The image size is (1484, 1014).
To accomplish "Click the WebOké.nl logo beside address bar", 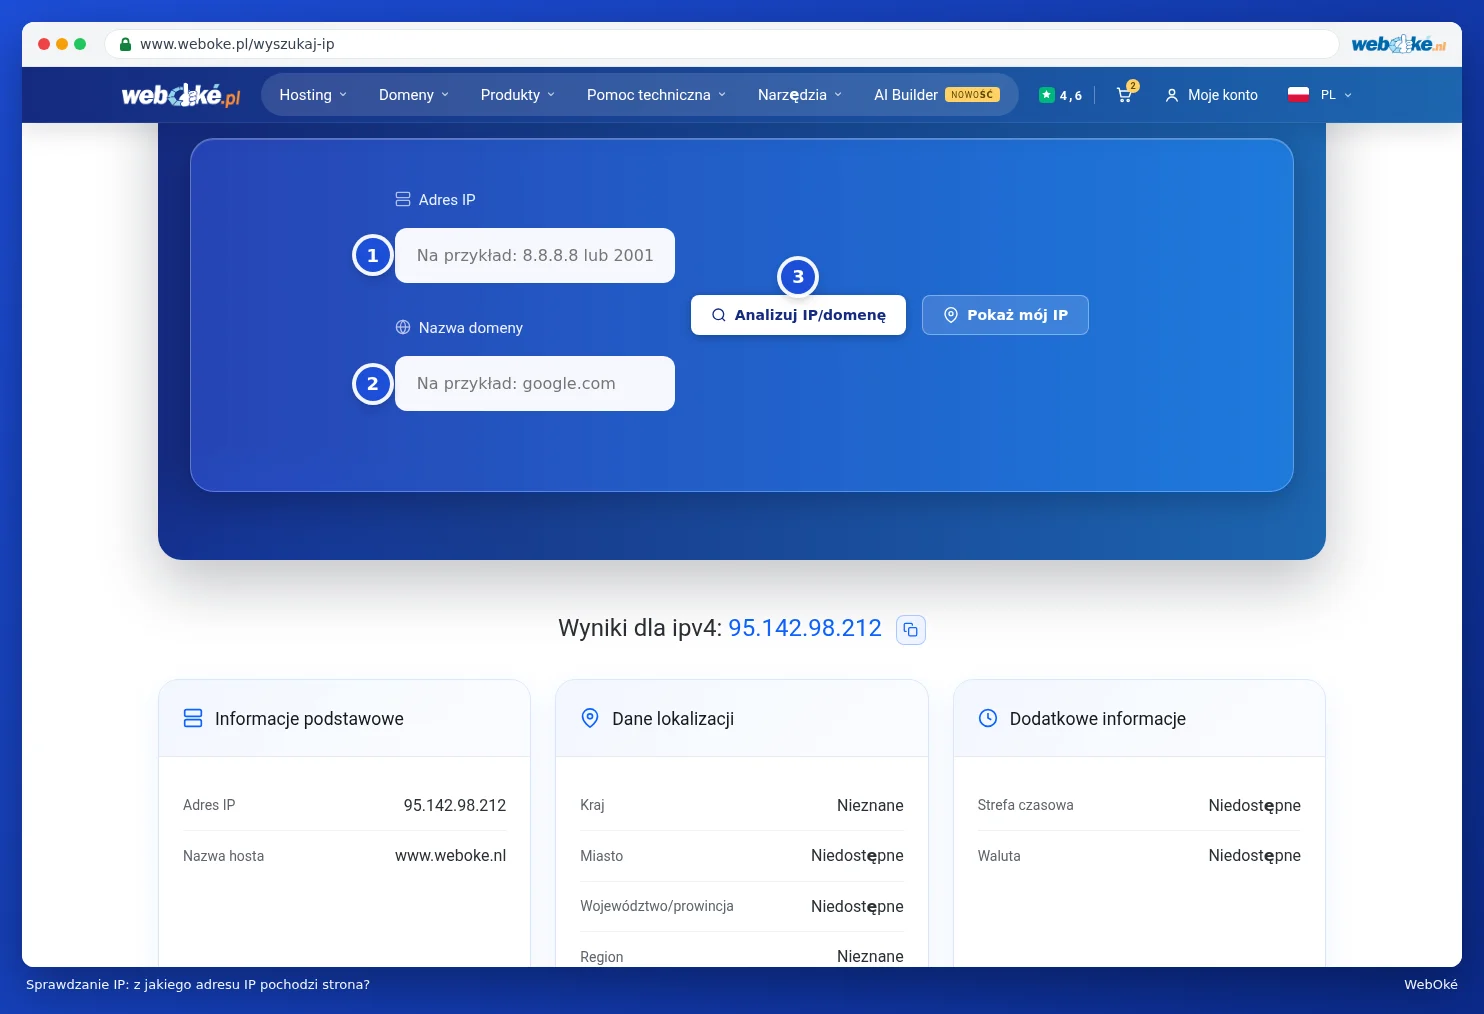I will pyautogui.click(x=1398, y=44).
